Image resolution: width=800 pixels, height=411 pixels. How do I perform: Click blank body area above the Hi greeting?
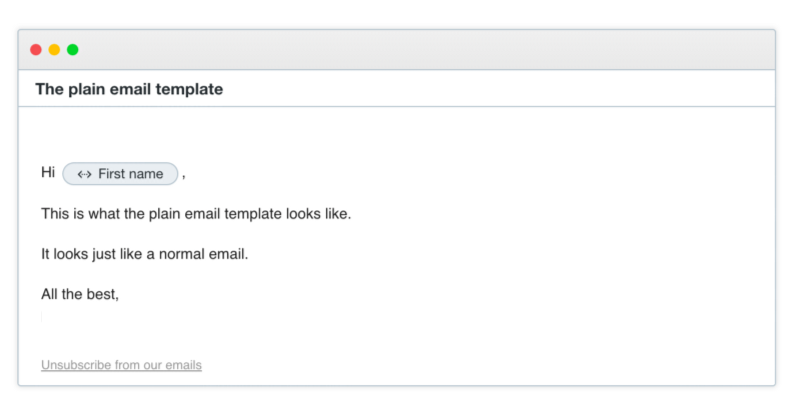tap(397, 134)
